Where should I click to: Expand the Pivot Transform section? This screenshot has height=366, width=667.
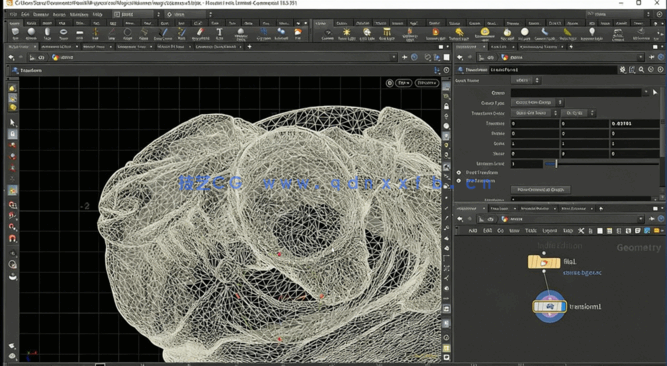pyautogui.click(x=459, y=173)
